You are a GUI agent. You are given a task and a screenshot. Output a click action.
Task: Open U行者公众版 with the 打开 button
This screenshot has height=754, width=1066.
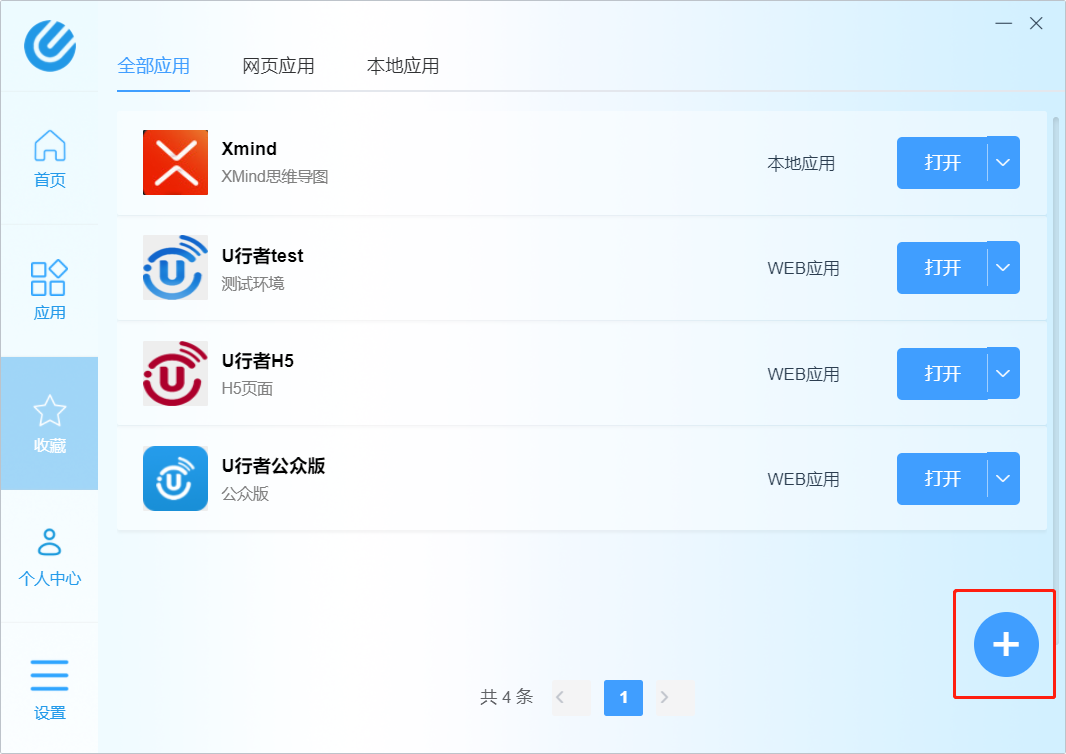pyautogui.click(x=942, y=479)
